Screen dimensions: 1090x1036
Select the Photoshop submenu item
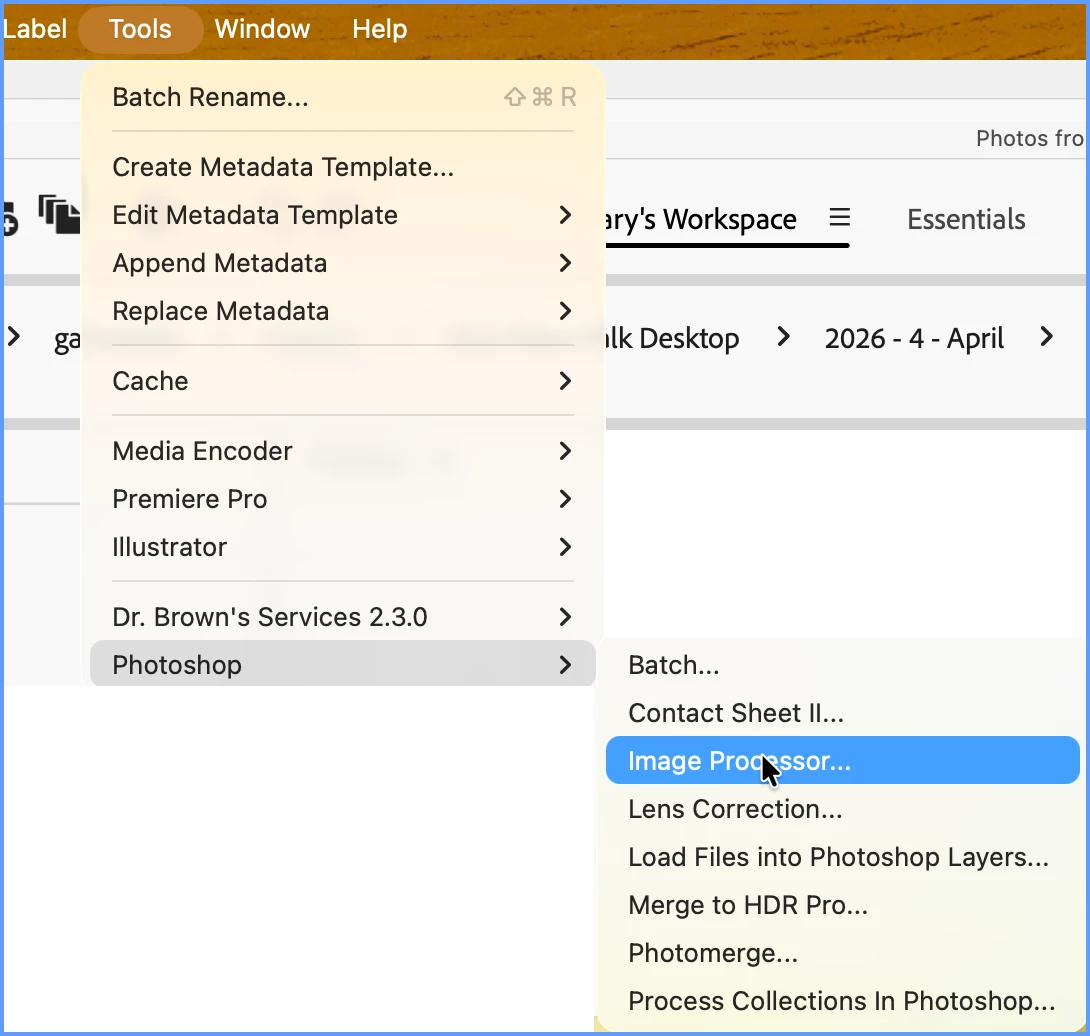[343, 665]
